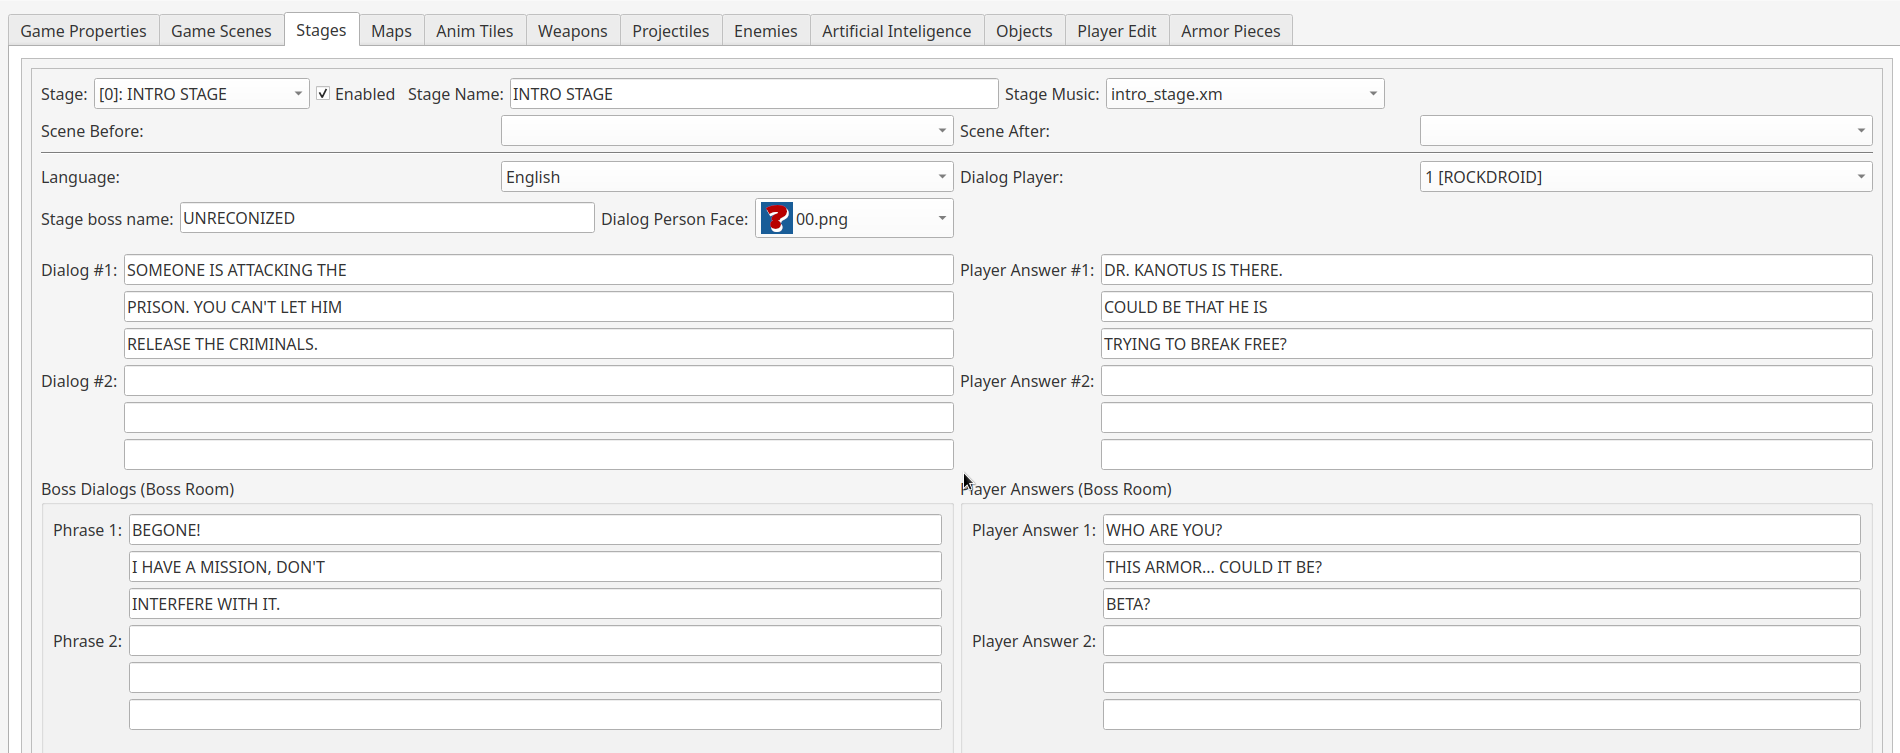Click the BEGONE! Phrase 1 field
1900x753 pixels.
click(x=535, y=530)
